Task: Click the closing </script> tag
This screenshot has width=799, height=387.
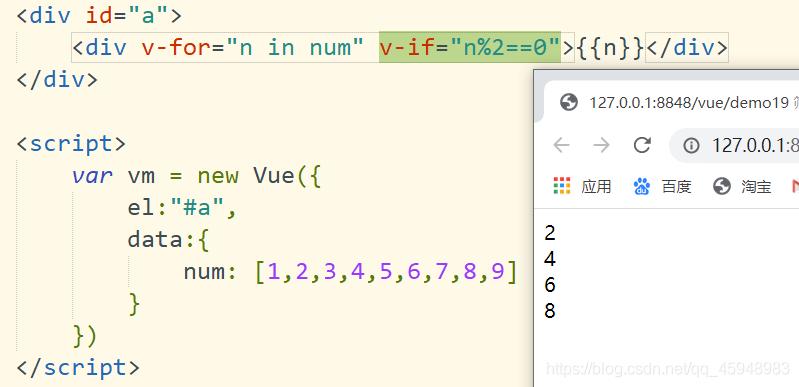Action: pos(78,367)
